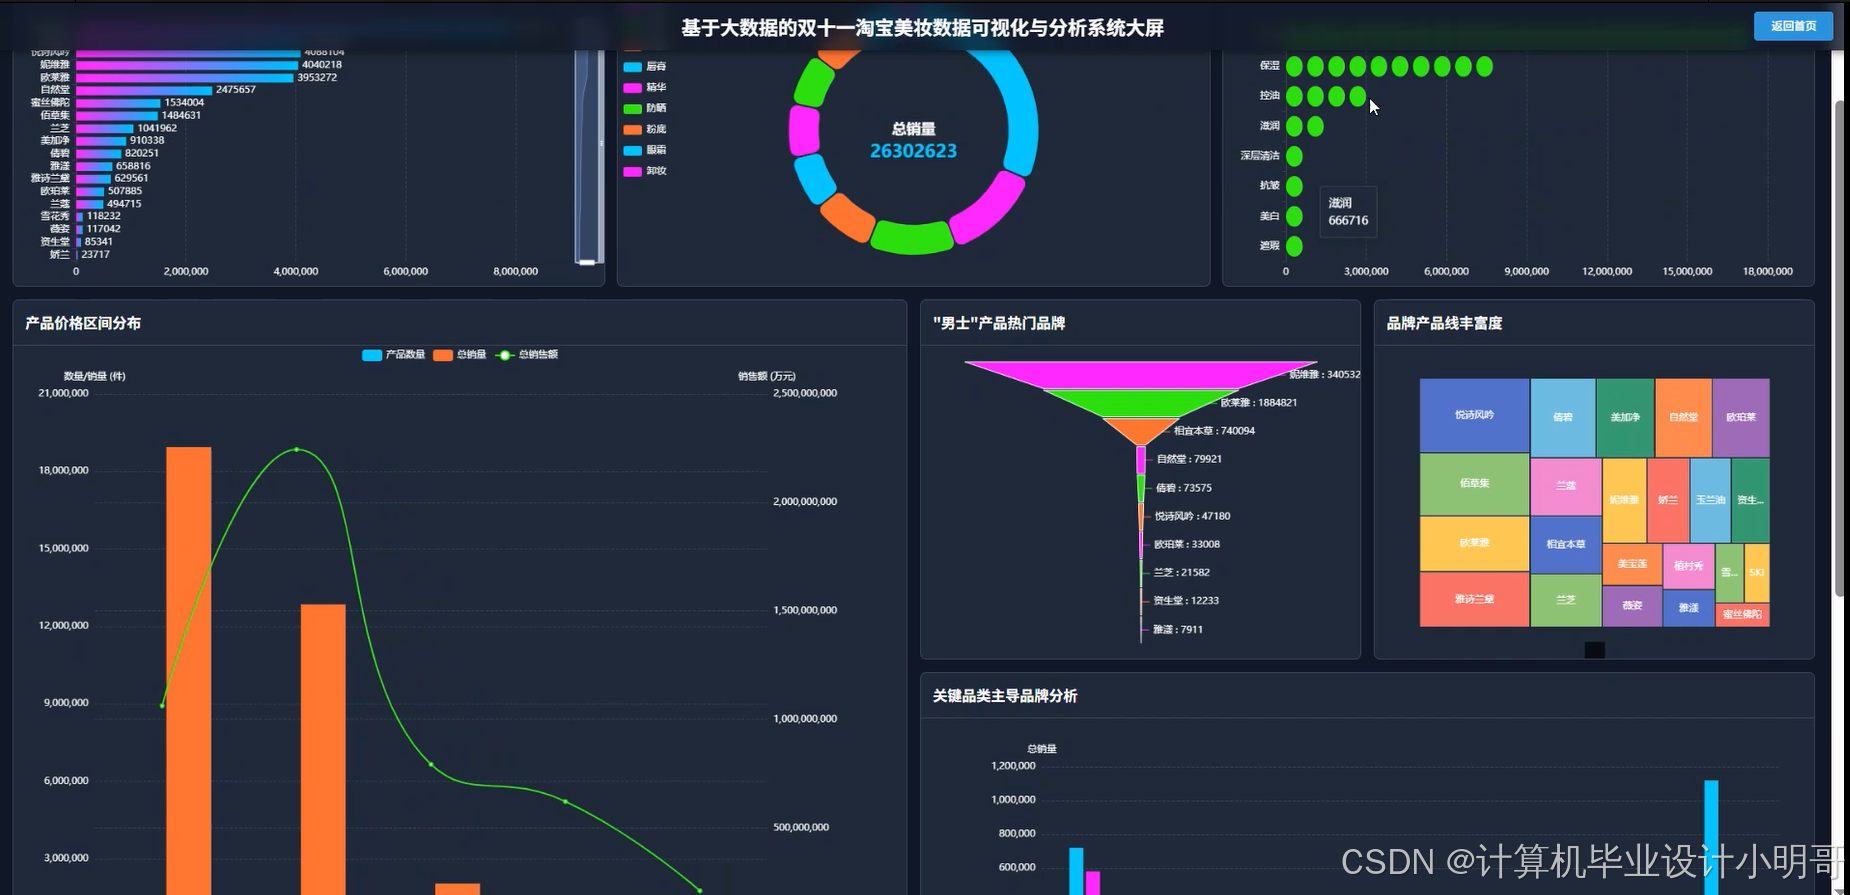1850x895 pixels.
Task: Click the 欧莱雅 treemap tile
Action: coord(1474,543)
